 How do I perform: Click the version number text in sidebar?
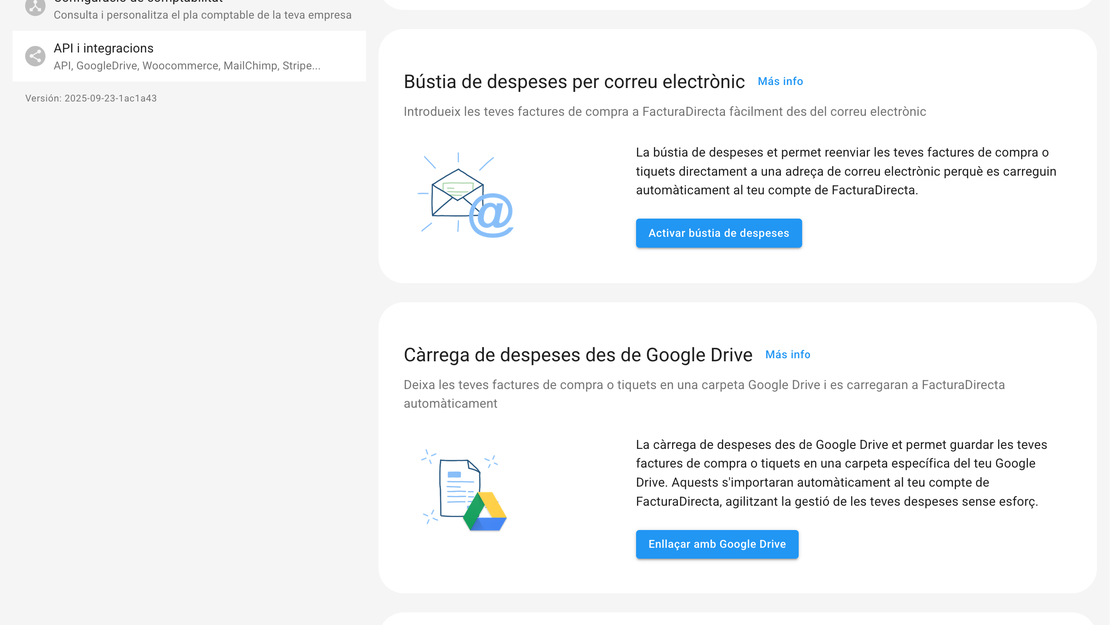pos(91,99)
